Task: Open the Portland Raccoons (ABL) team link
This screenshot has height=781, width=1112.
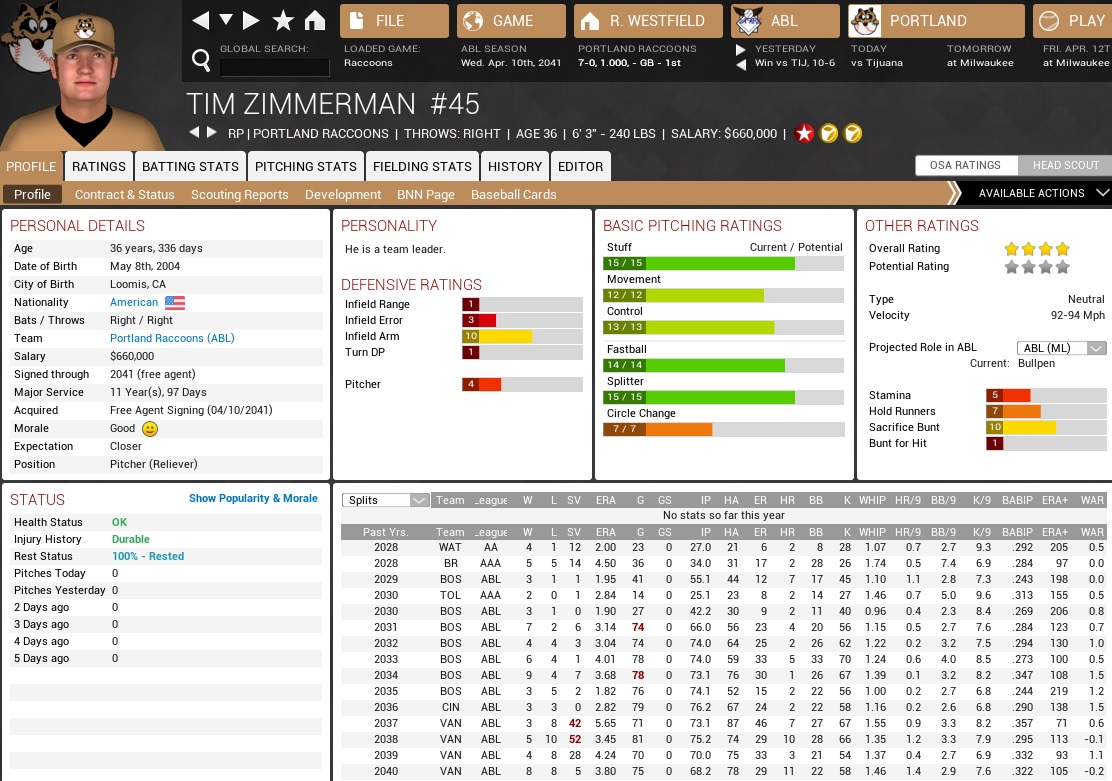Action: coord(172,338)
